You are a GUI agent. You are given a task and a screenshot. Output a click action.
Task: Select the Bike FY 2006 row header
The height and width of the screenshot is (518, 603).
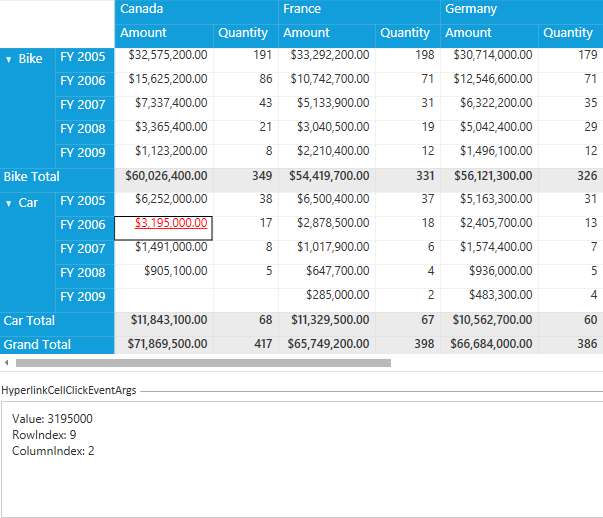pos(85,84)
